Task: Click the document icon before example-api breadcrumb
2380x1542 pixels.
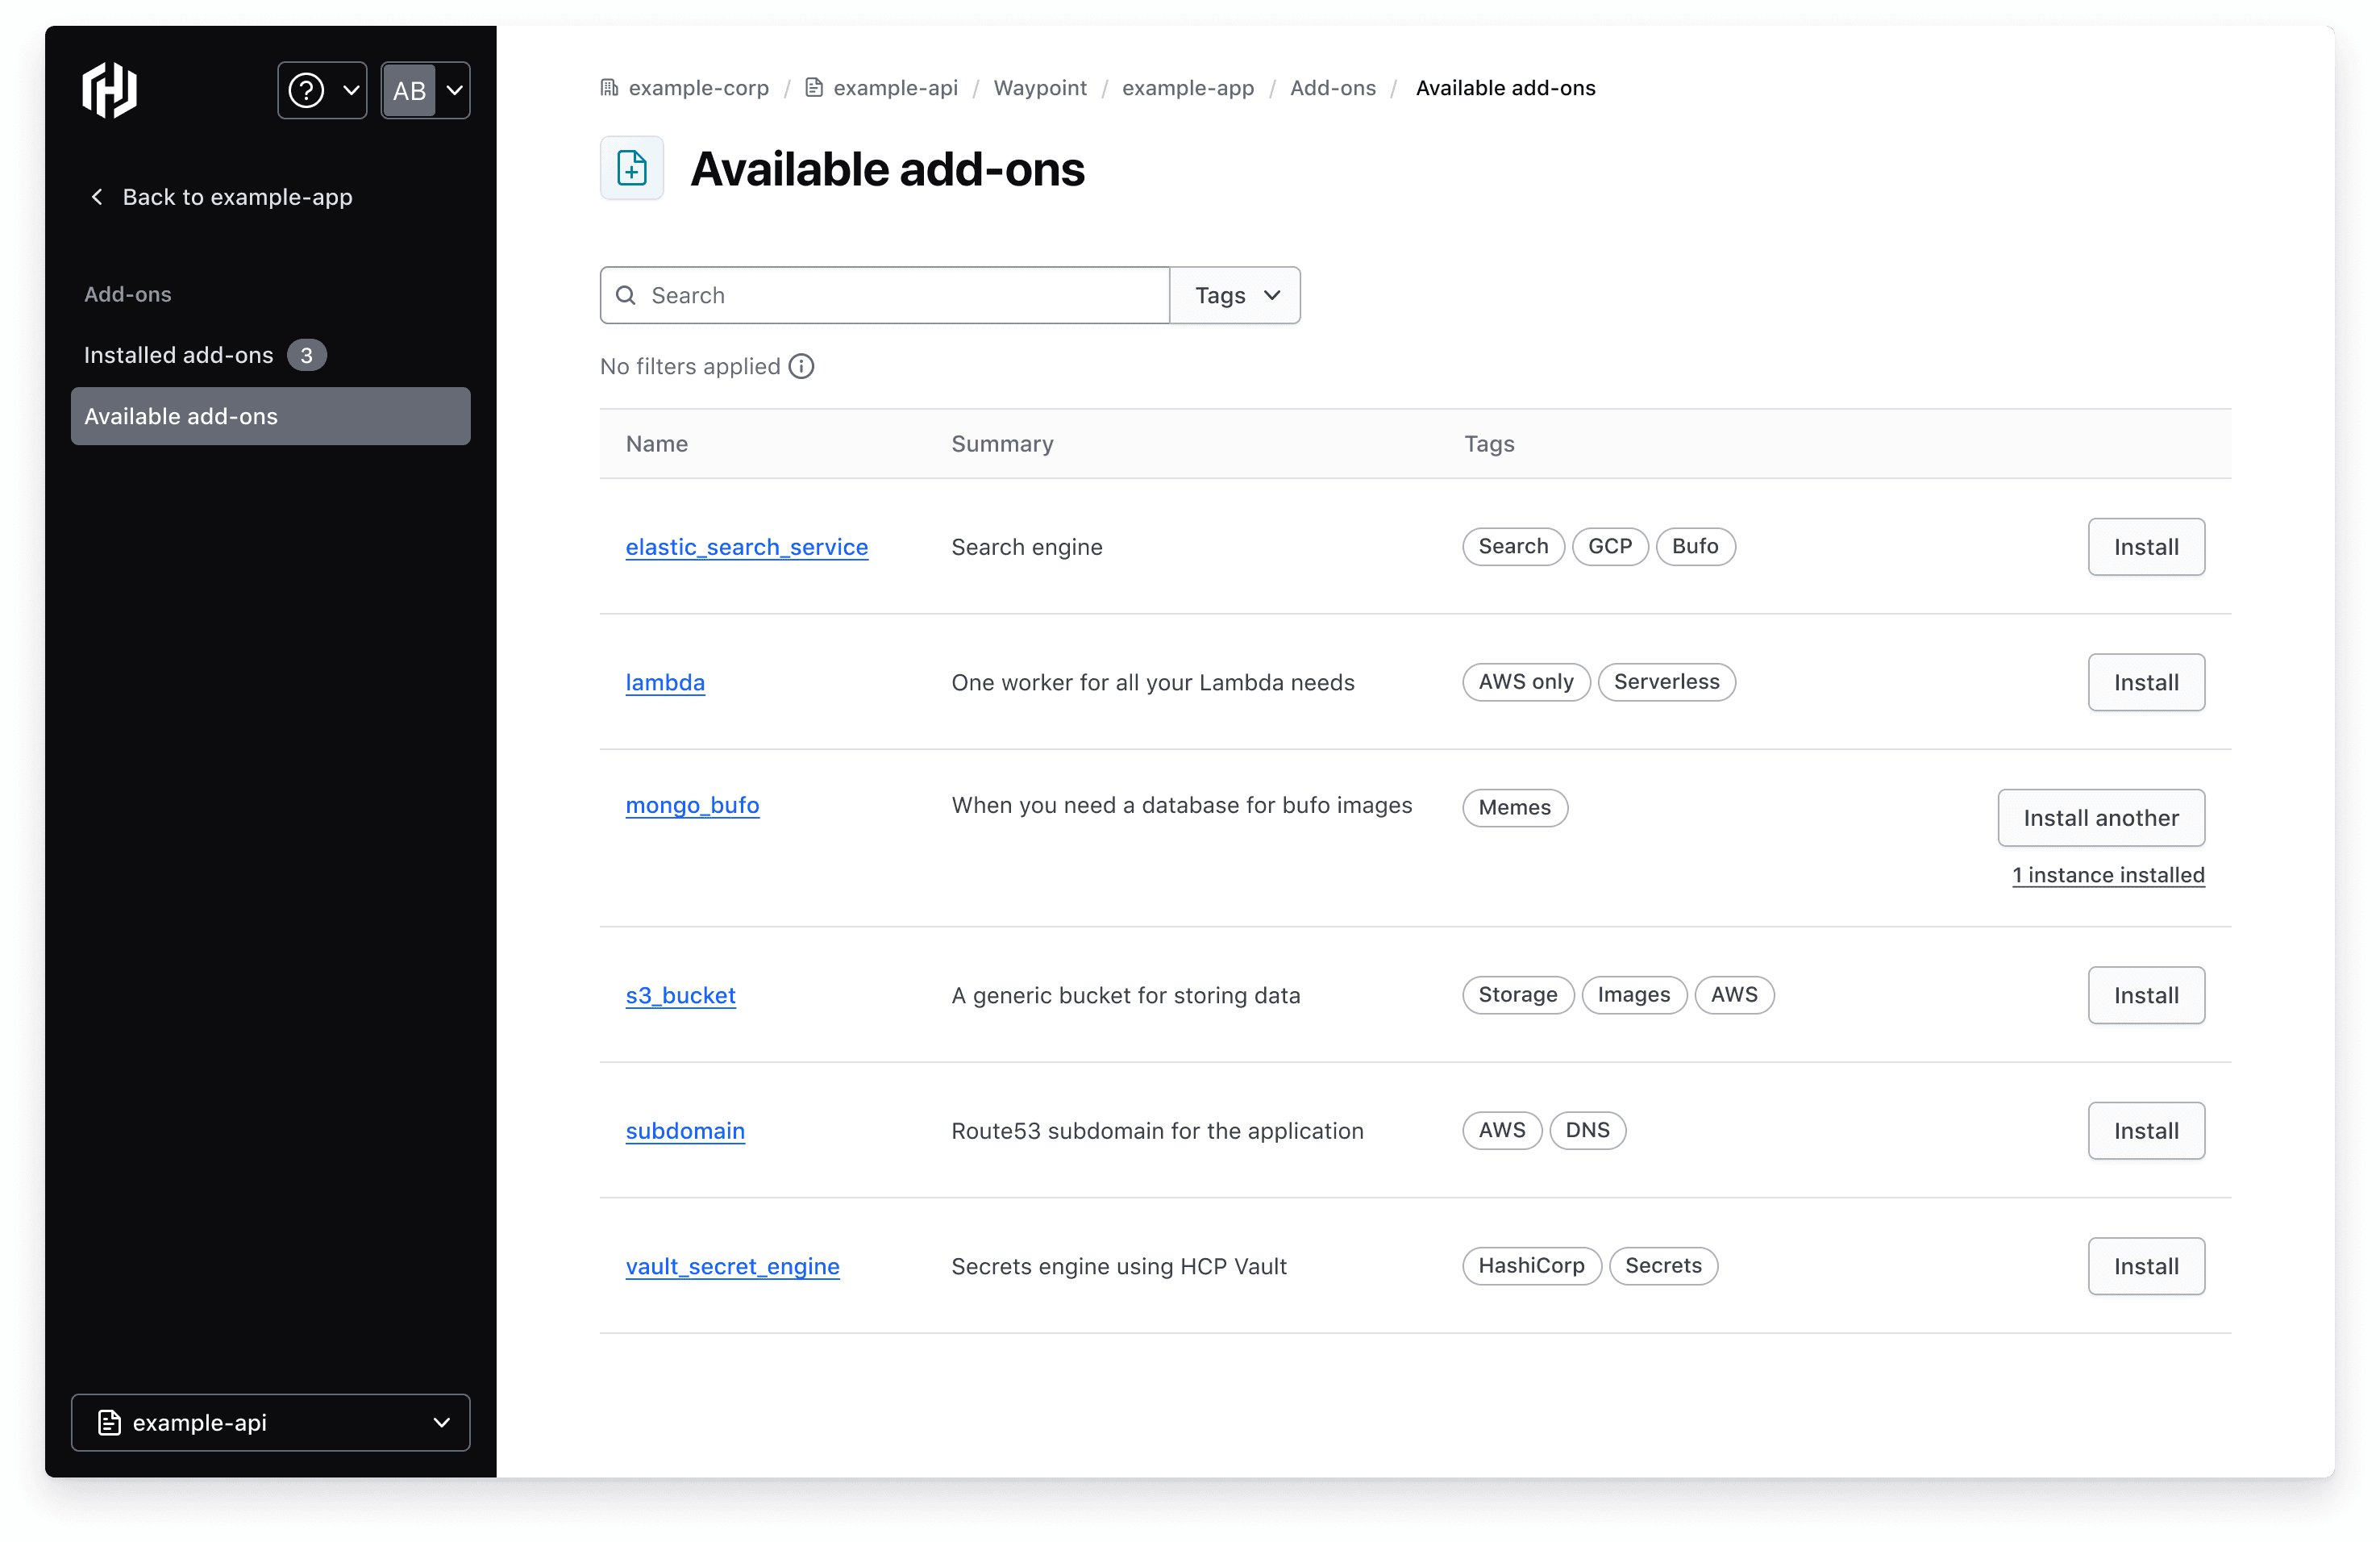Action: click(813, 88)
